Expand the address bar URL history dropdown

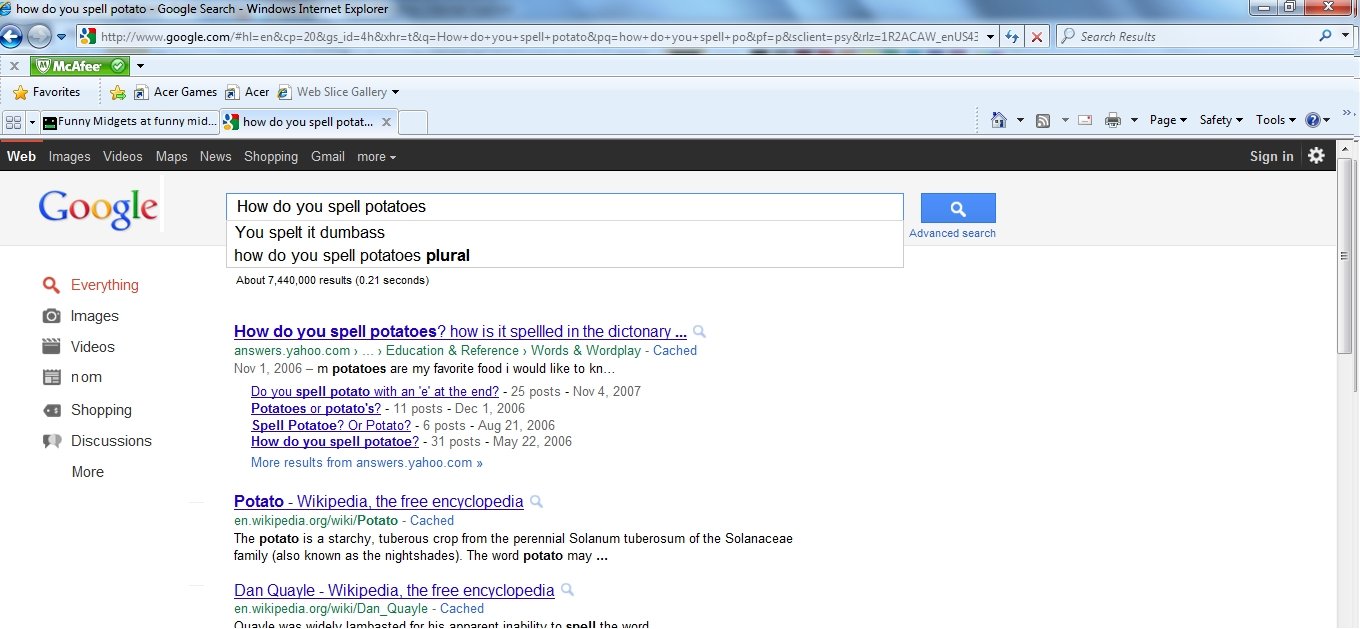(x=990, y=37)
